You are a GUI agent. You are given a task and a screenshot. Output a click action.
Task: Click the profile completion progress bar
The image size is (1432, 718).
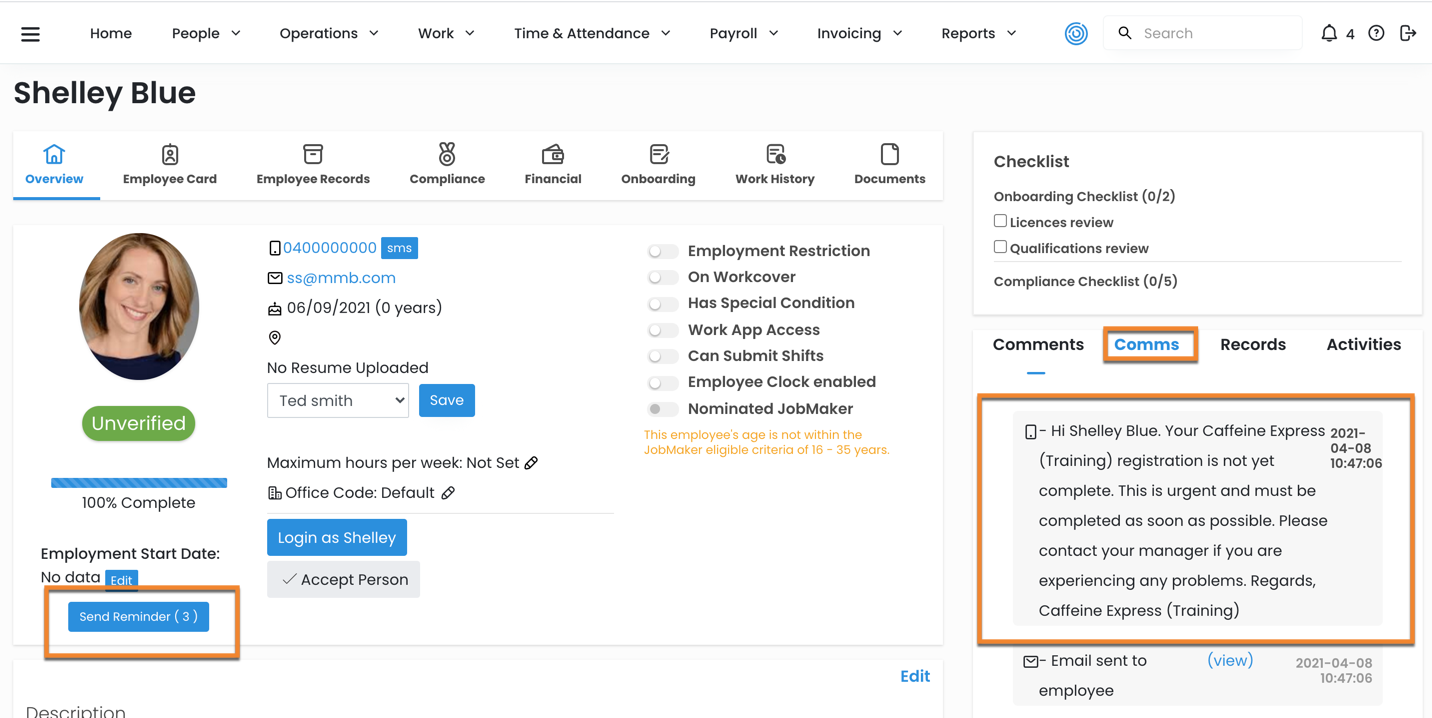click(x=139, y=483)
